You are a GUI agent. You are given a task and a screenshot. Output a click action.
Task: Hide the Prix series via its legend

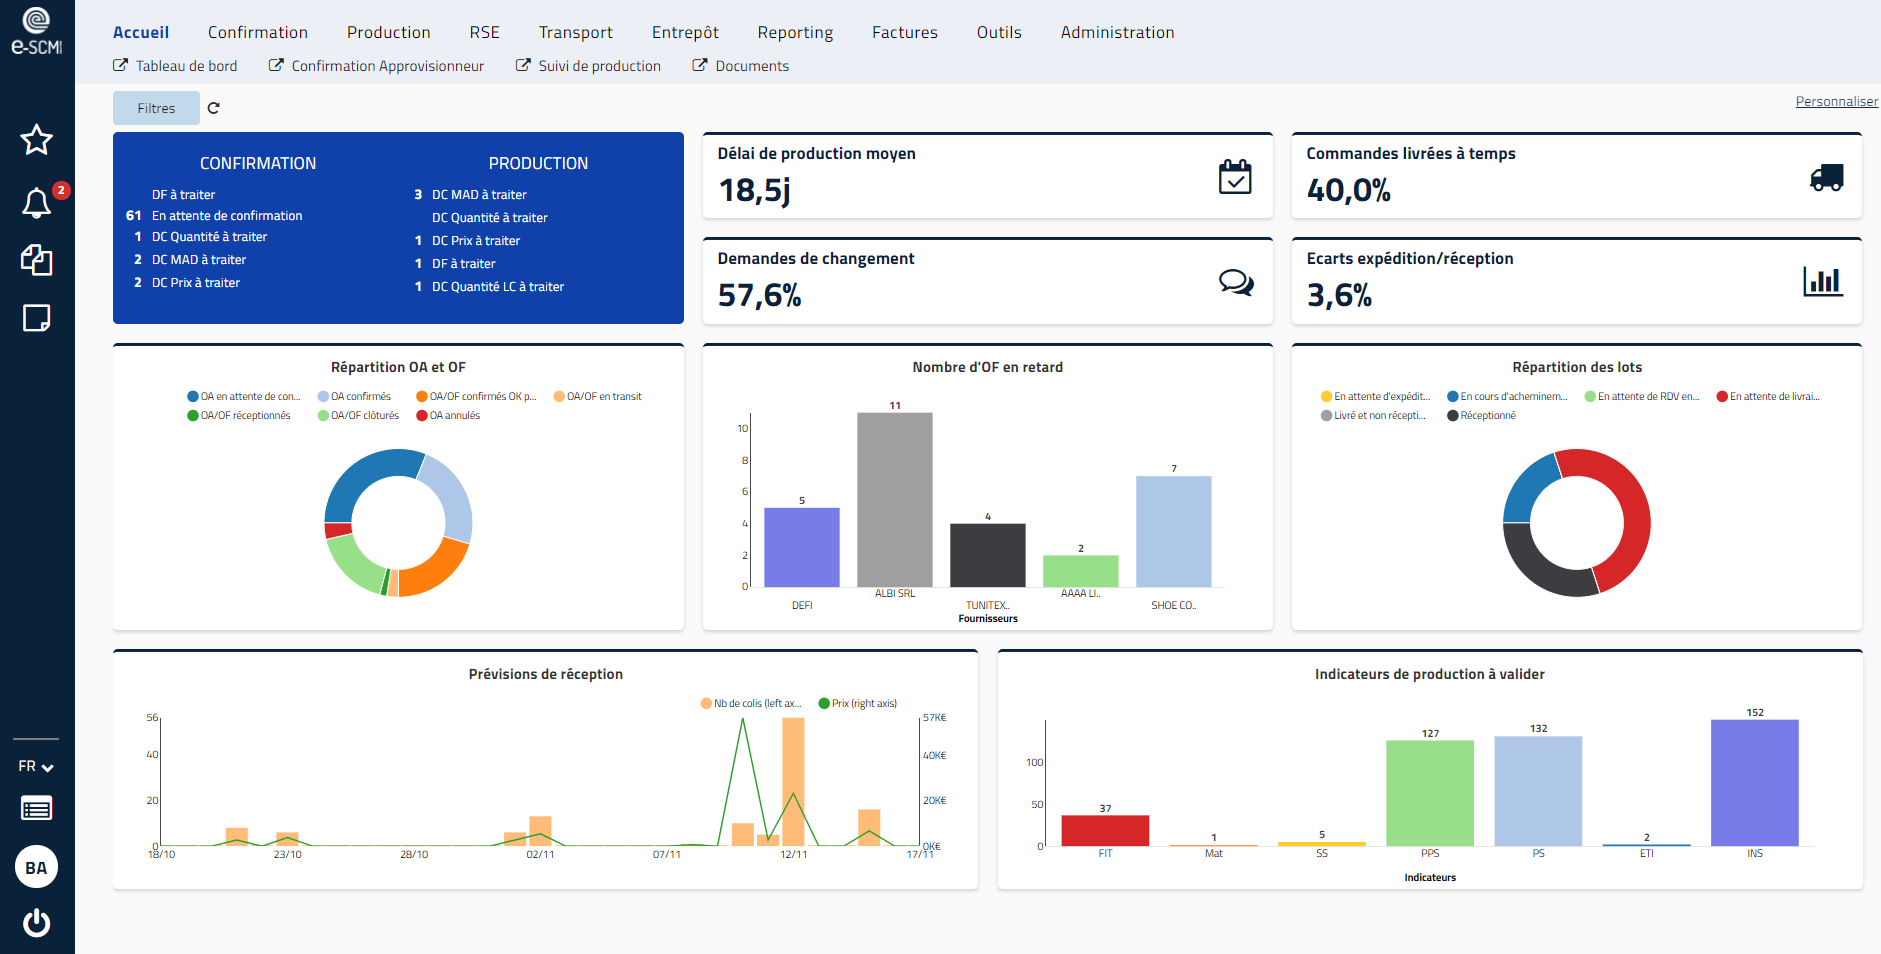coord(857,703)
